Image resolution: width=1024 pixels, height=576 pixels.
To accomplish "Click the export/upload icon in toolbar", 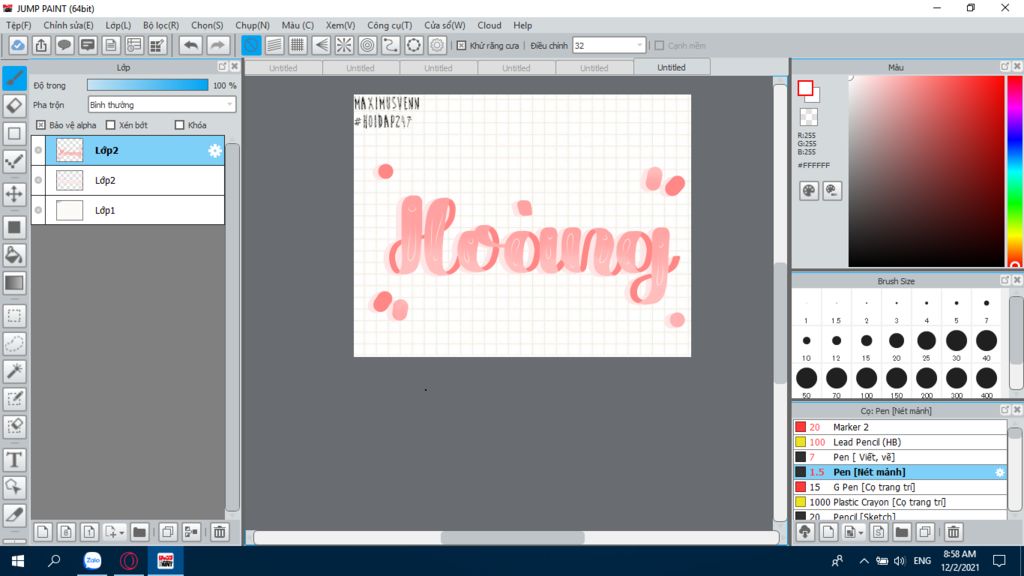I will [x=41, y=46].
